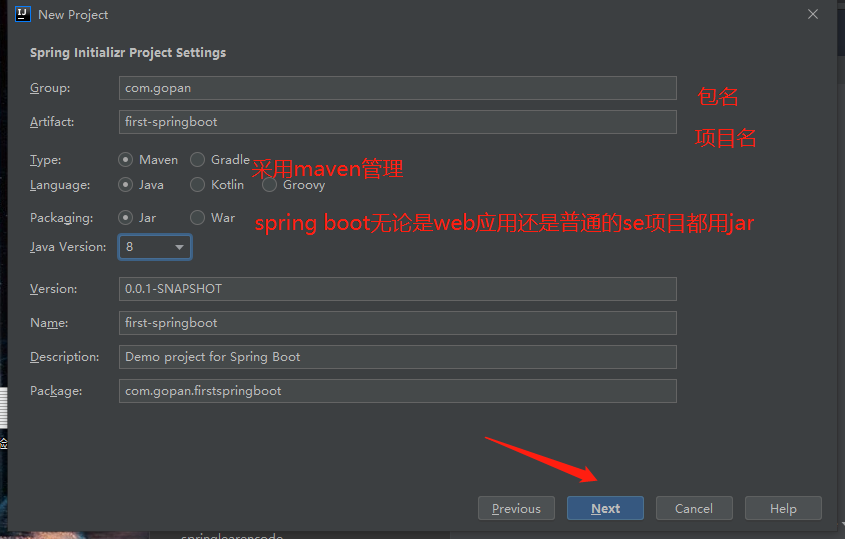Click the Version input field

pos(398,289)
